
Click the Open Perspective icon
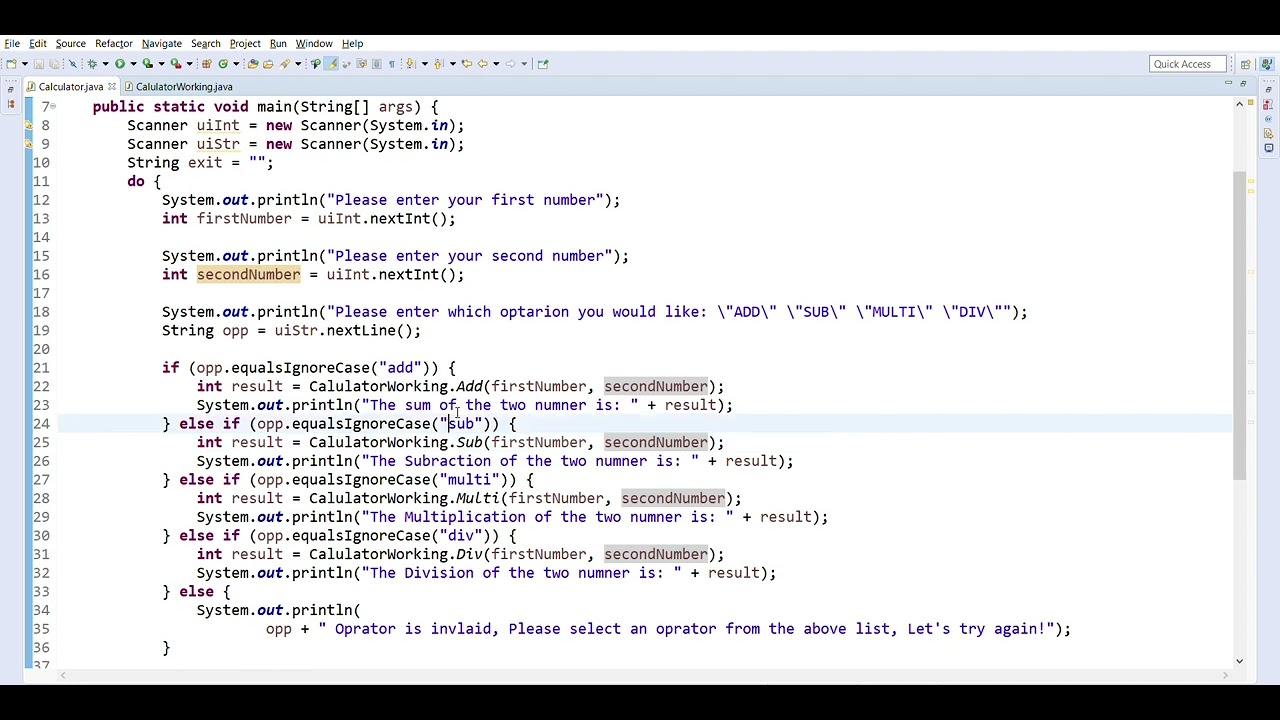coord(1245,64)
